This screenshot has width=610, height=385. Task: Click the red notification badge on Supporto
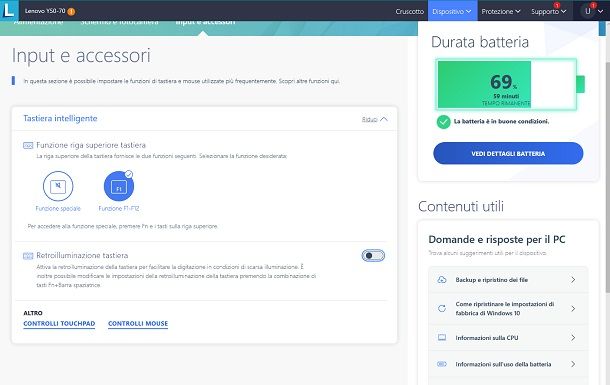[x=557, y=5]
